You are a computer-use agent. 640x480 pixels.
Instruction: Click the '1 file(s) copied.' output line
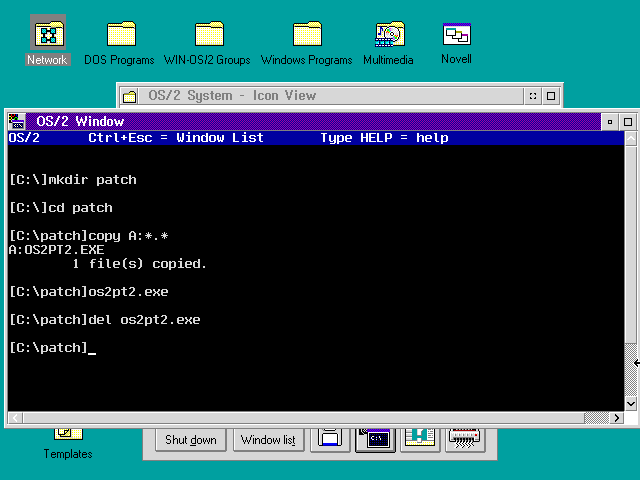[140, 264]
